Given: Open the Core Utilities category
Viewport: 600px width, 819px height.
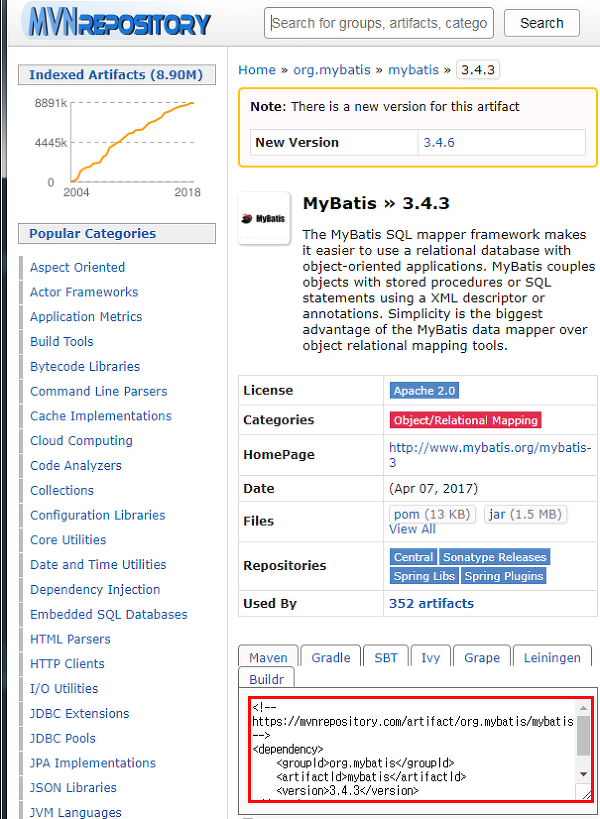Looking at the screenshot, I should [68, 540].
